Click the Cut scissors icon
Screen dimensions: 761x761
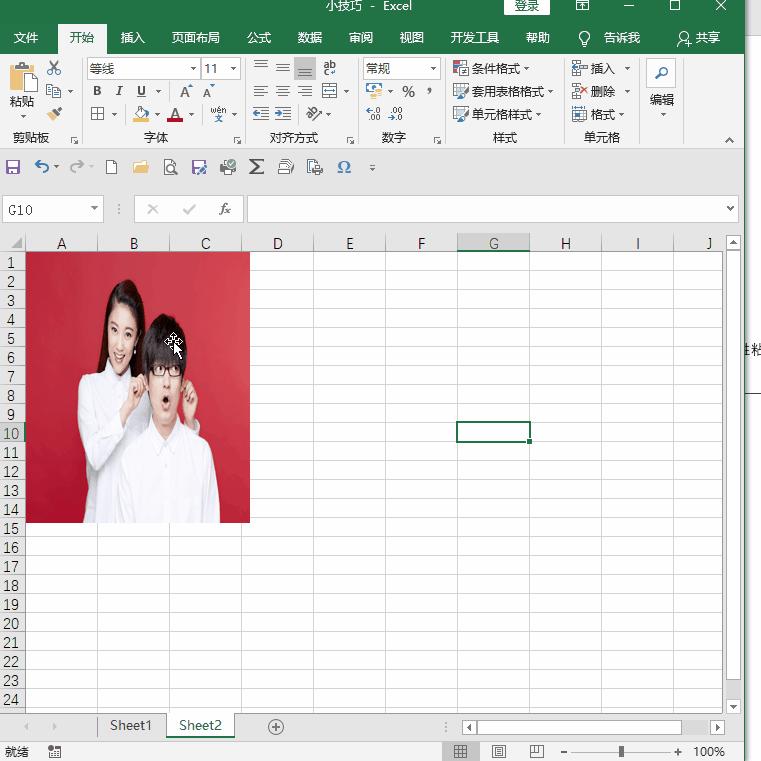tap(54, 68)
